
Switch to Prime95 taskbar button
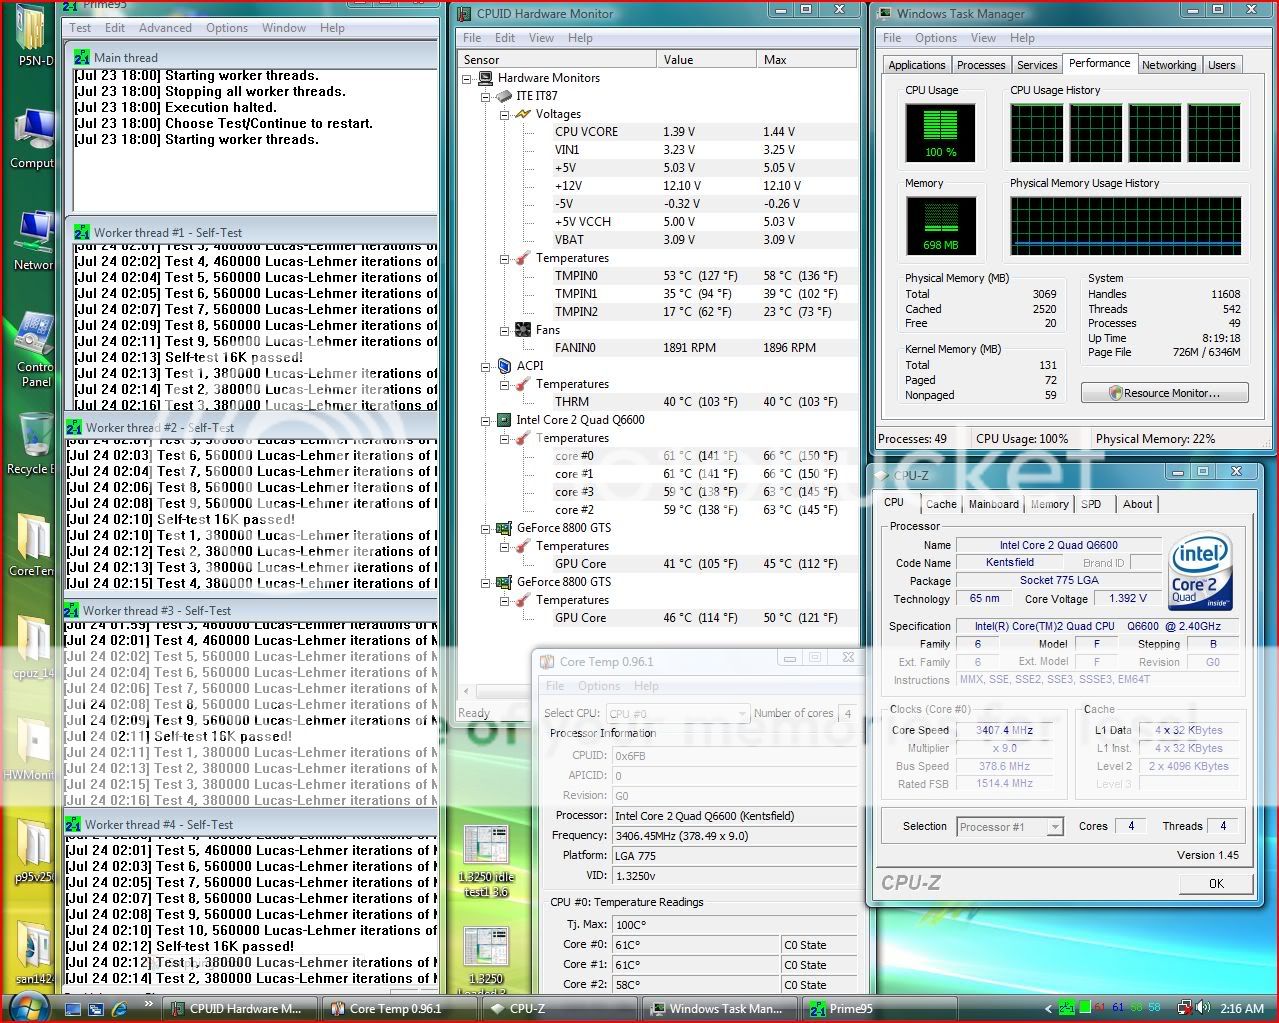[882, 1008]
